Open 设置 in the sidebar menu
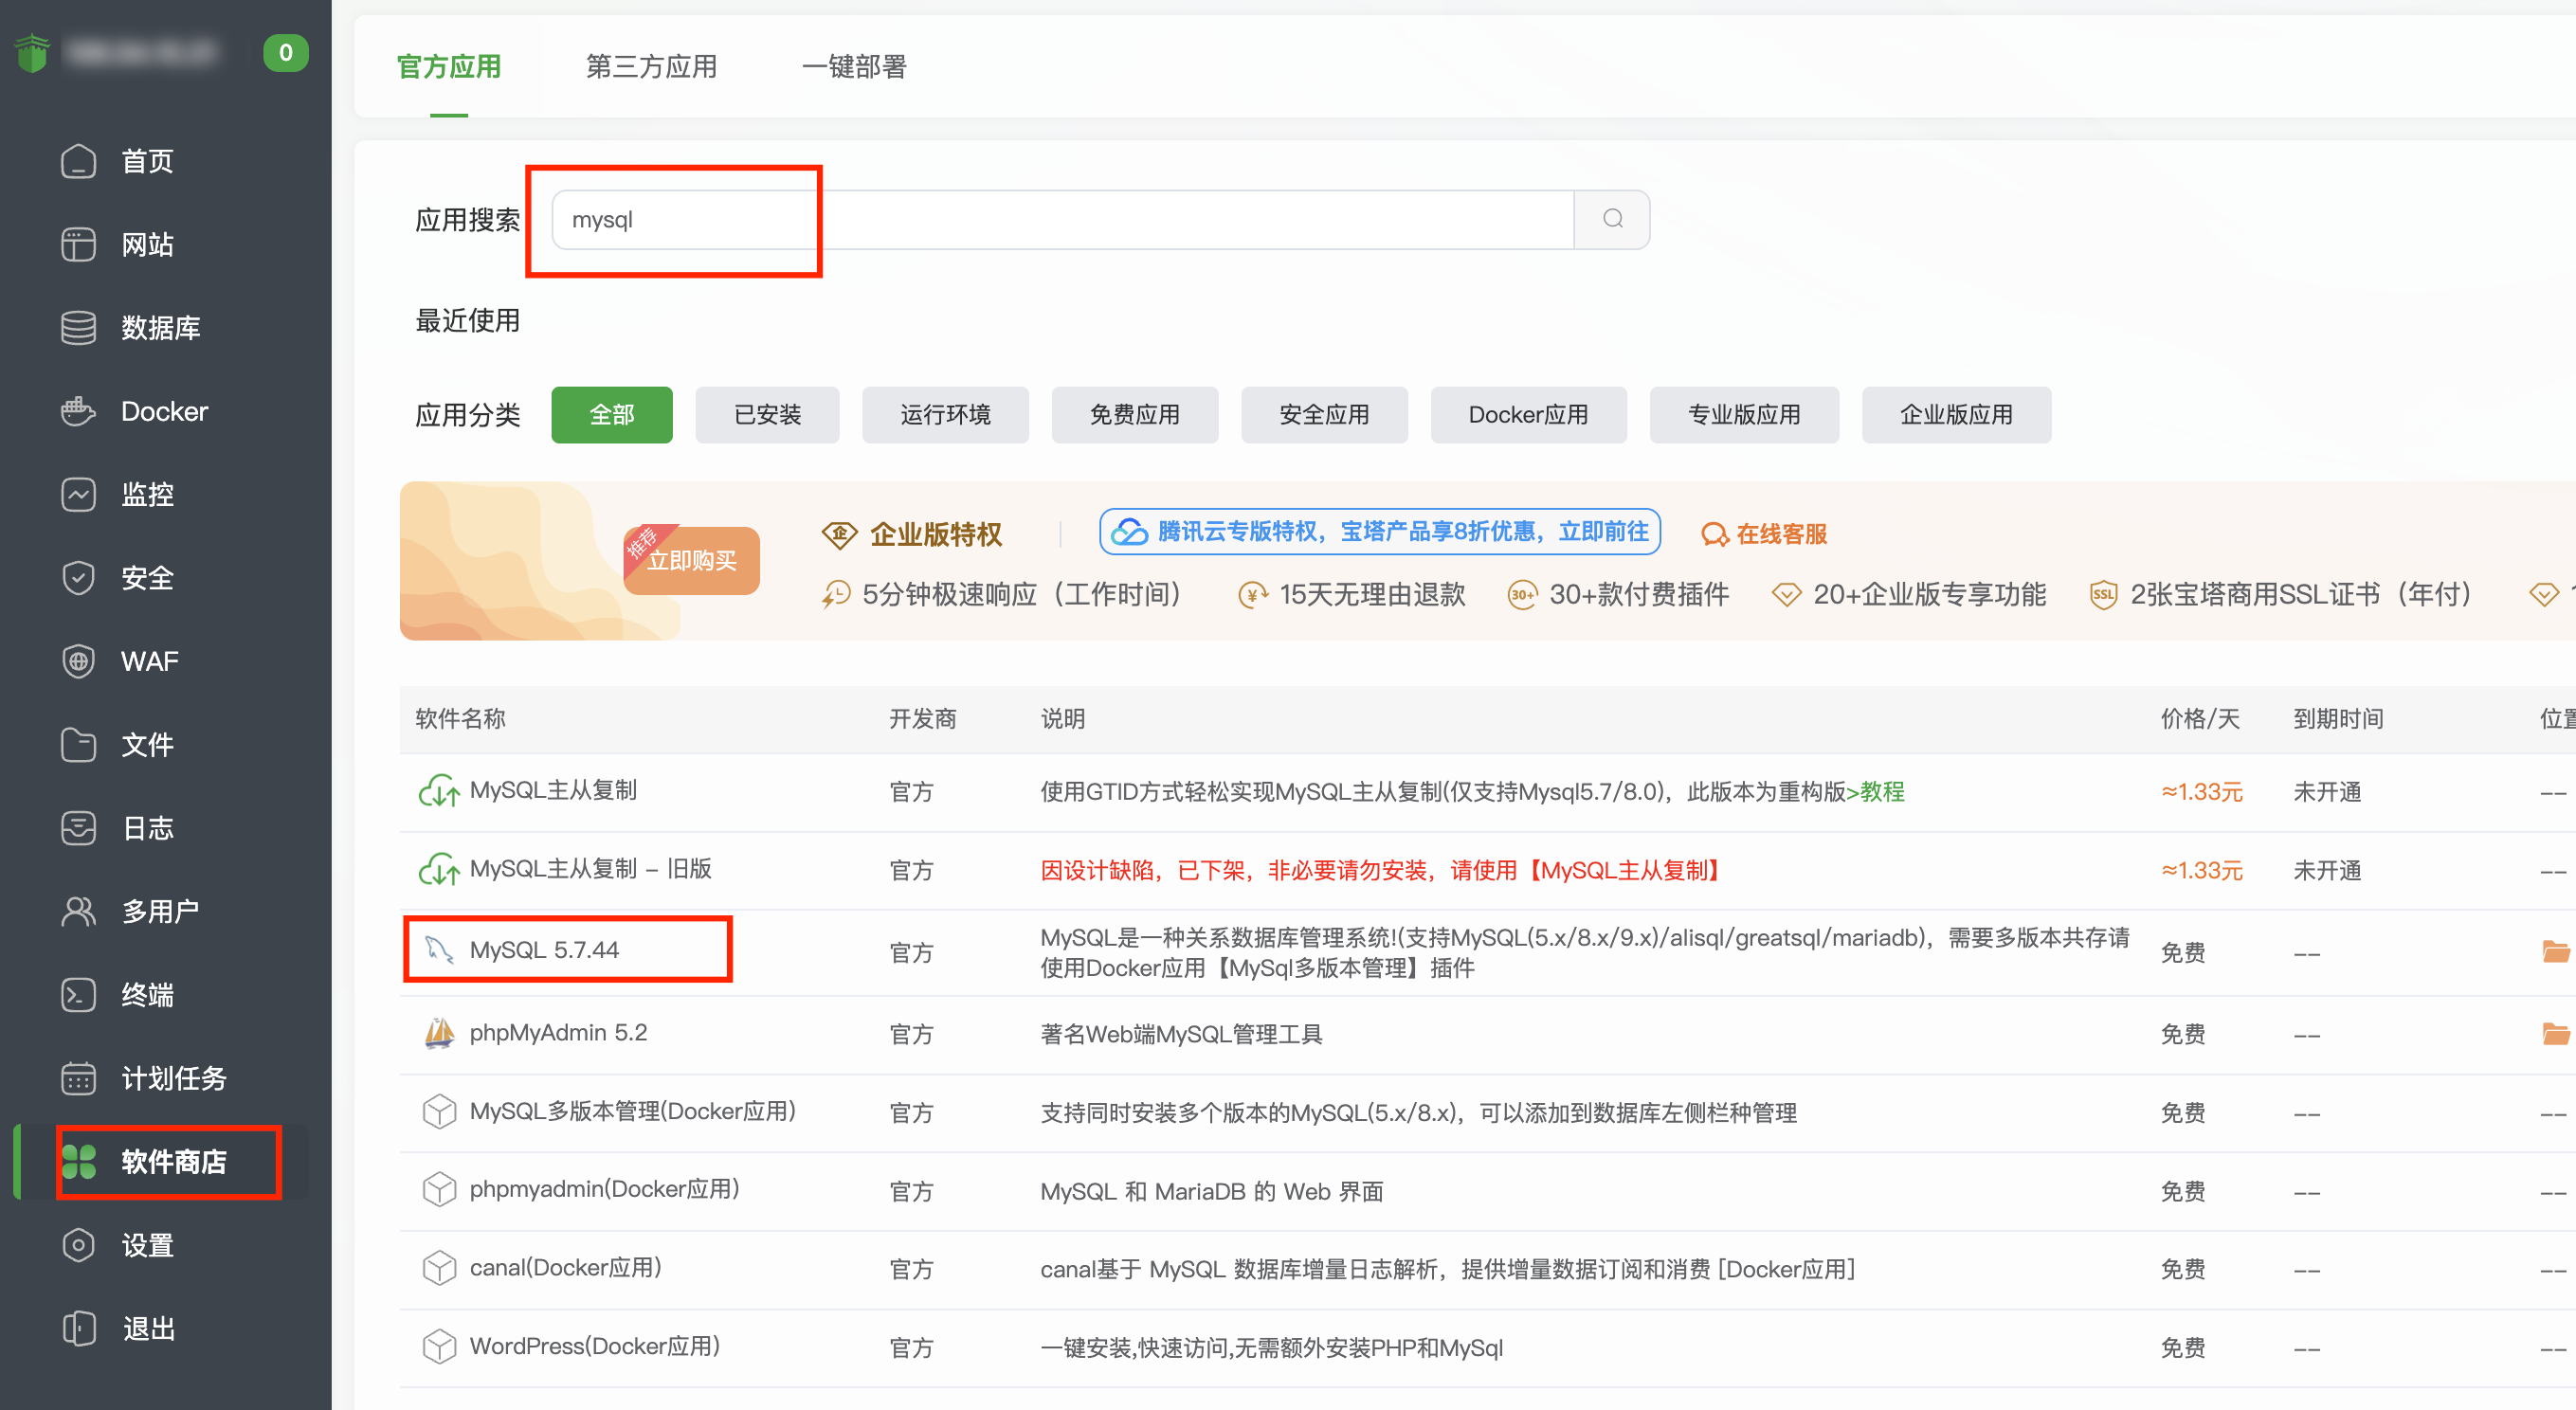 point(147,1245)
